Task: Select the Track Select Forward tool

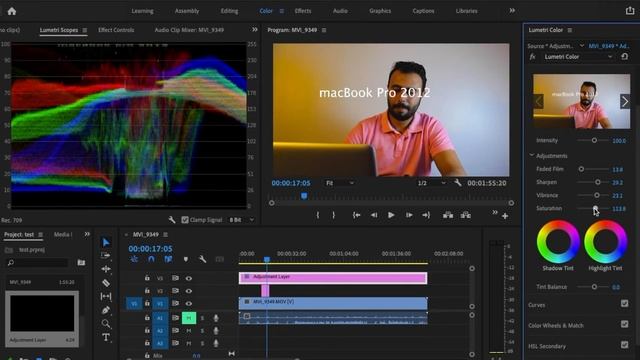Action: click(x=106, y=256)
